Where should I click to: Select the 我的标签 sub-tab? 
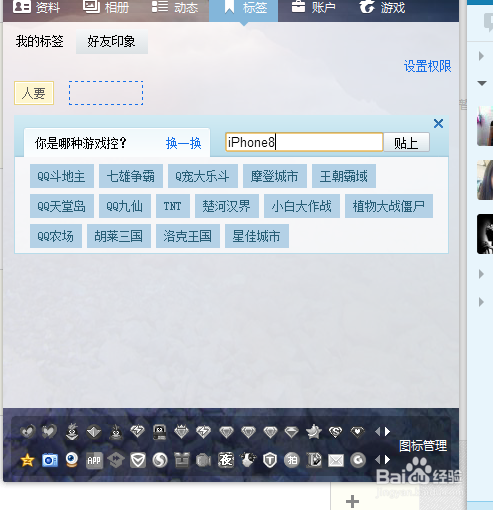click(x=40, y=42)
